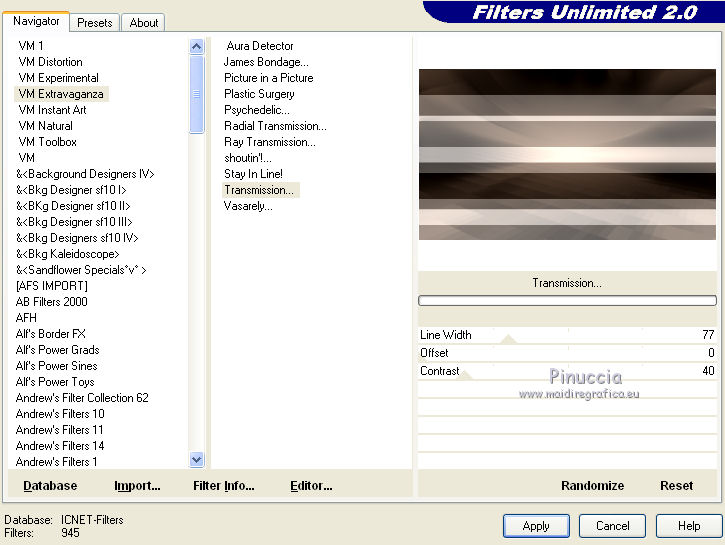725x545 pixels.
Task: Open the About tab
Action: [143, 23]
